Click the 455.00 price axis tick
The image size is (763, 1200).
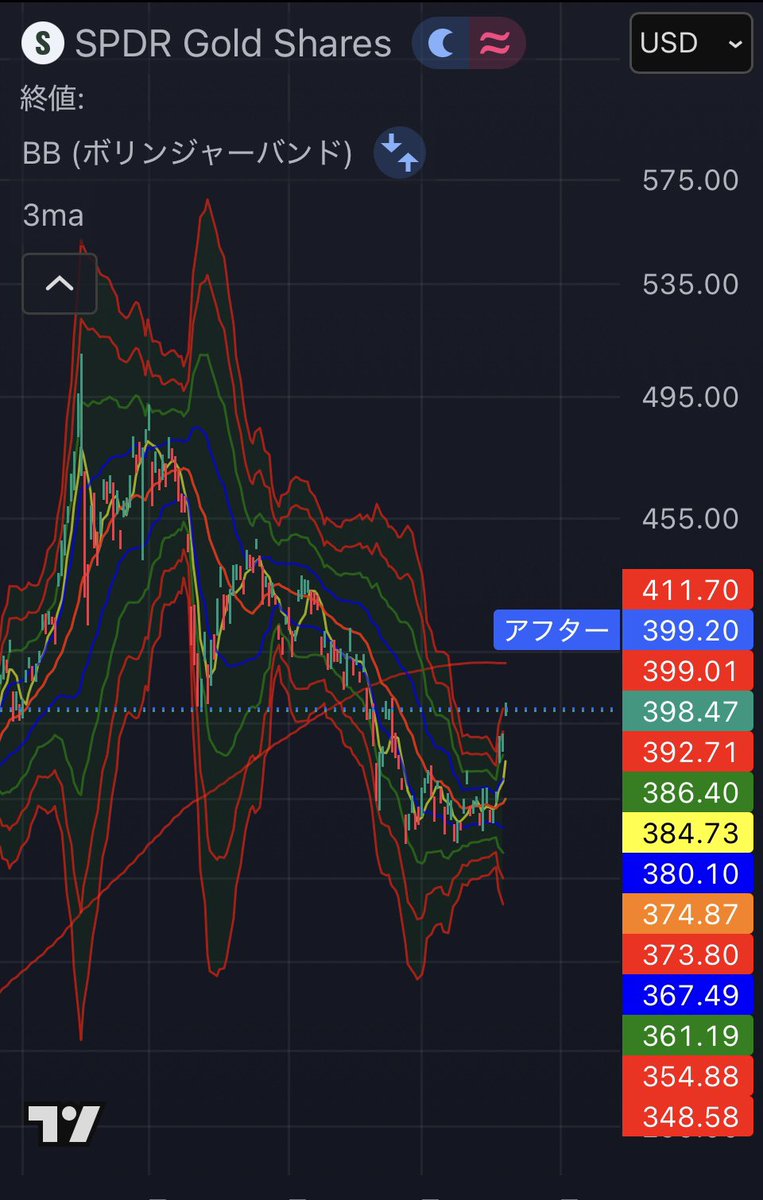click(x=690, y=518)
